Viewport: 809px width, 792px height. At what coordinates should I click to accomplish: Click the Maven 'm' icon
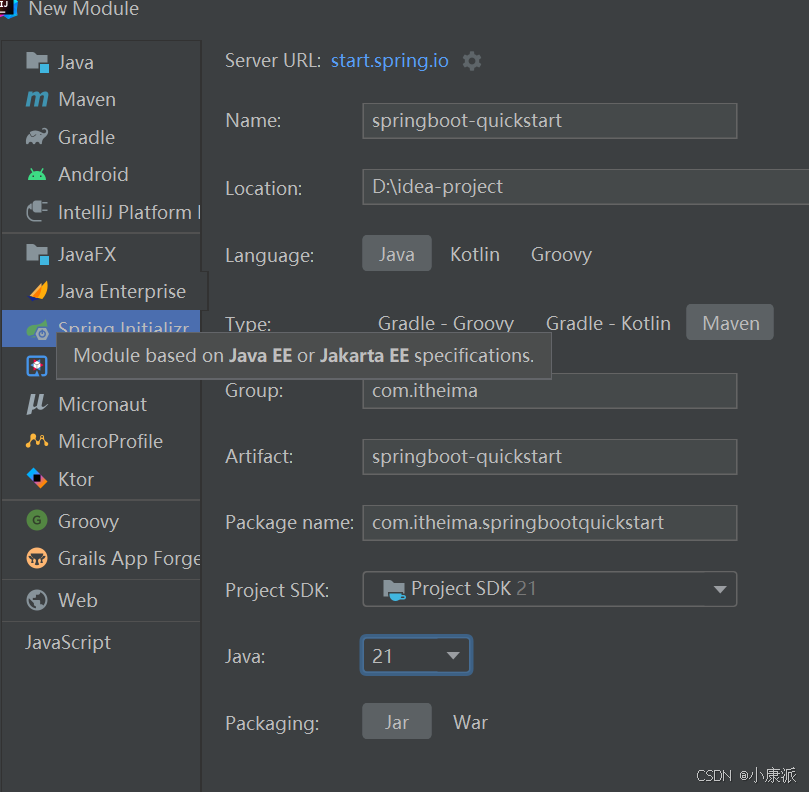pyautogui.click(x=37, y=99)
